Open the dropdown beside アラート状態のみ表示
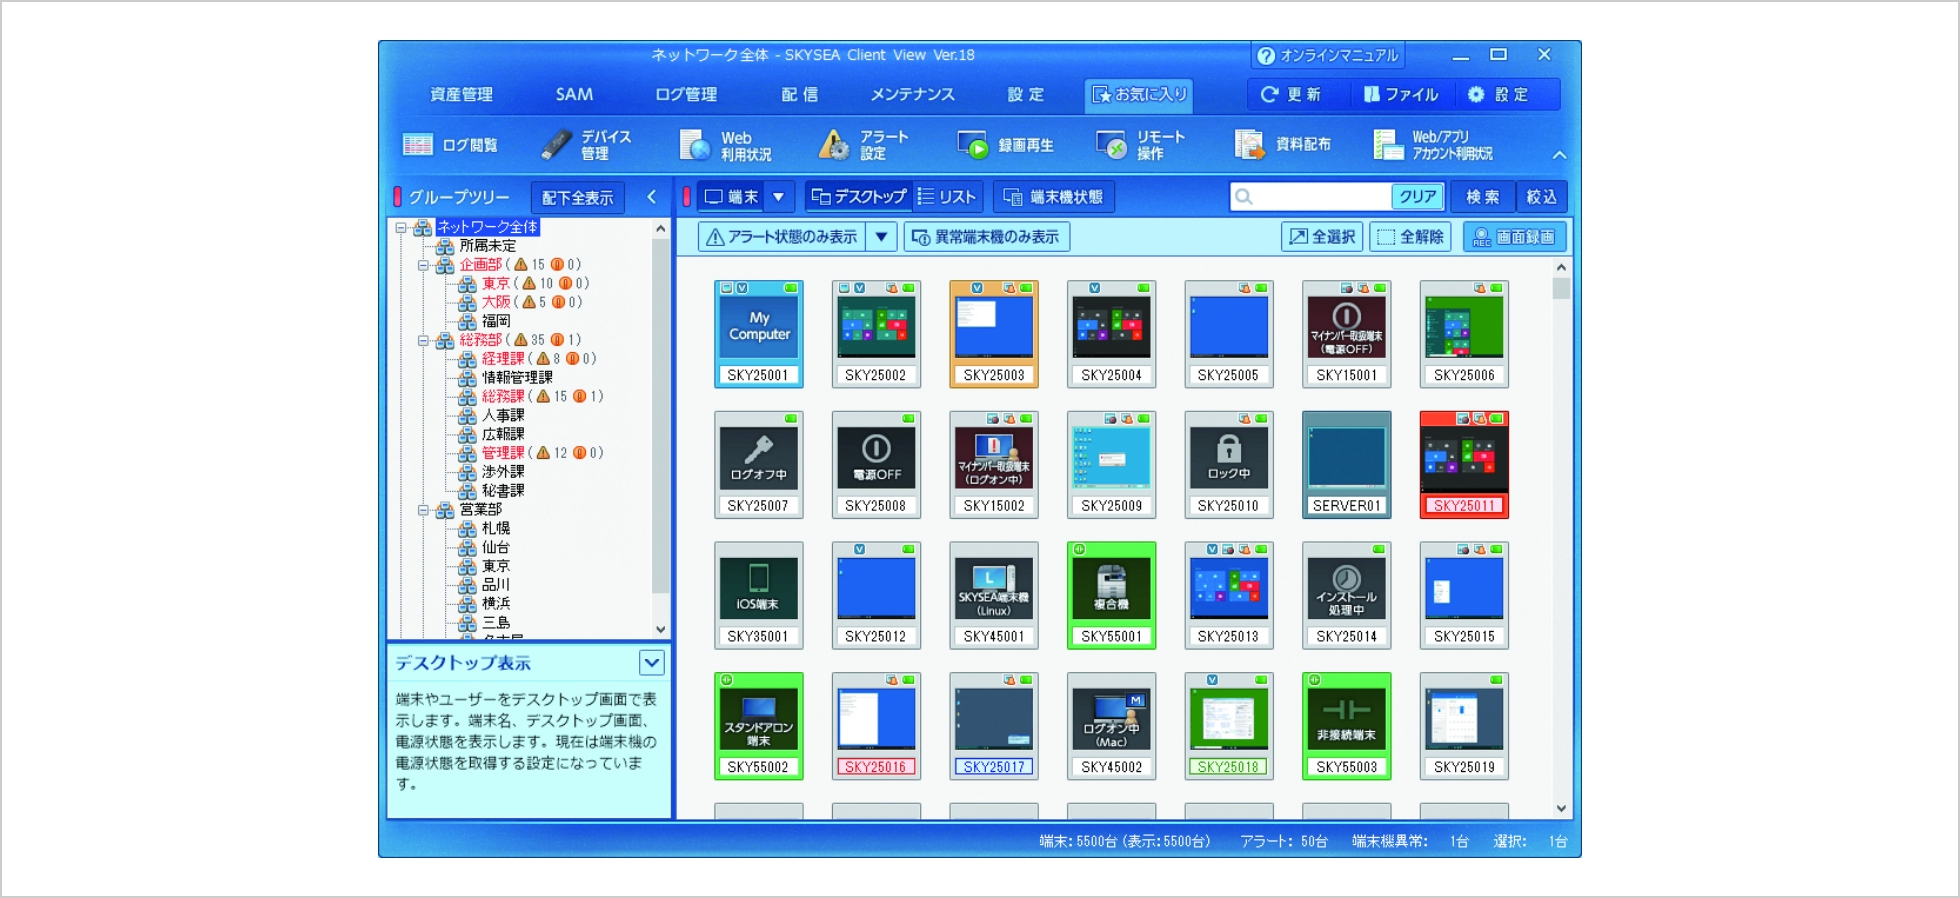 pyautogui.click(x=881, y=237)
